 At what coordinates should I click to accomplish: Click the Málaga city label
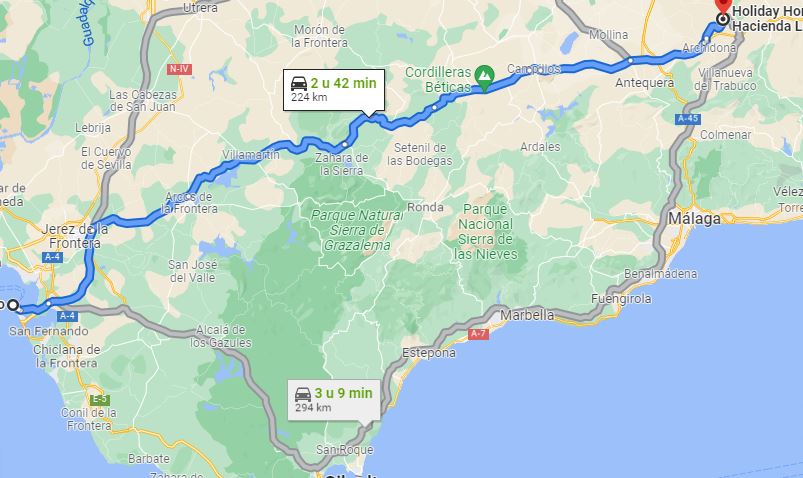(694, 219)
